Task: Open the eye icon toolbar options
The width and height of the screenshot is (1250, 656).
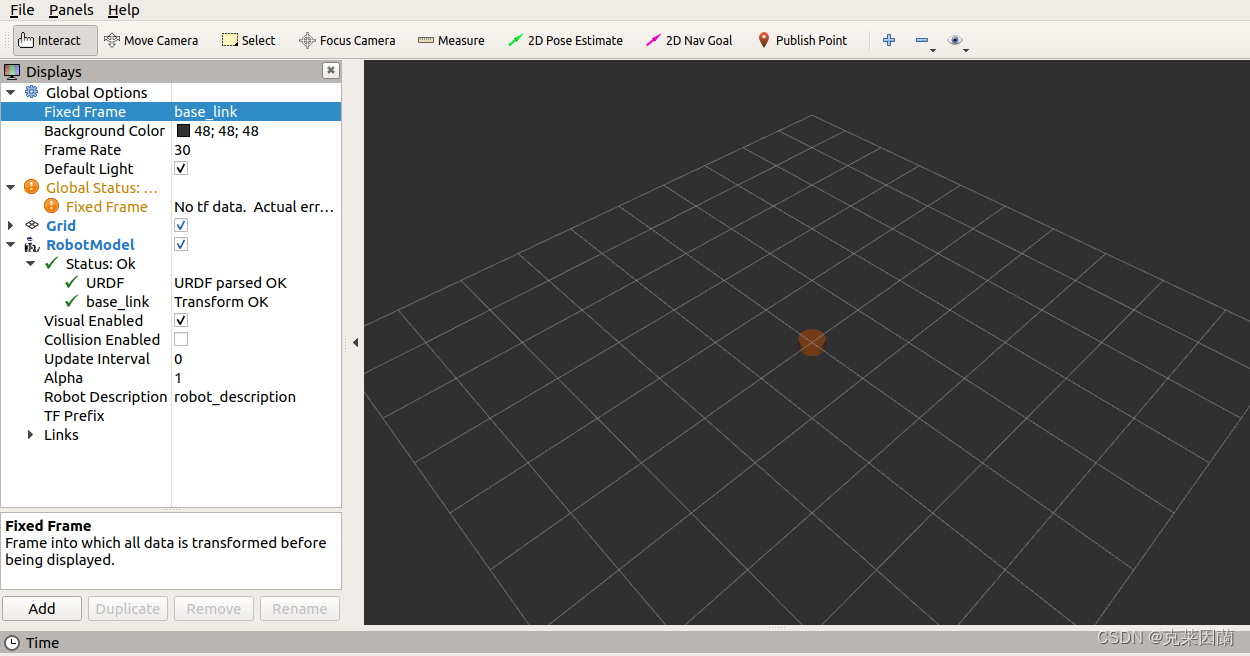Action: [x=956, y=40]
